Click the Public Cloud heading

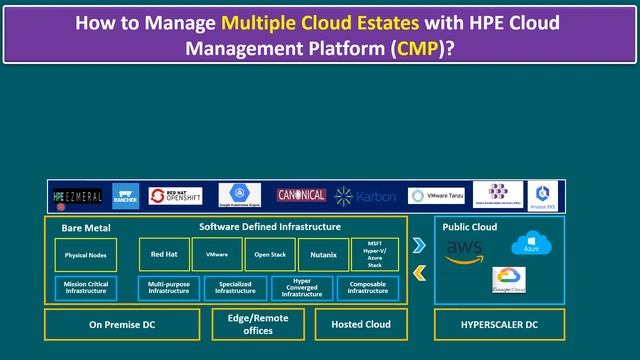[x=470, y=227]
